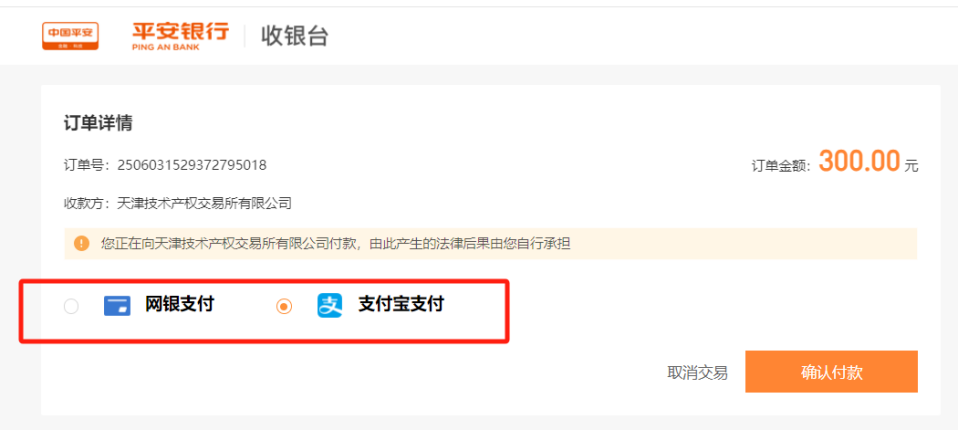Click the legal warning notice text
This screenshot has width=958, height=430.
336,244
